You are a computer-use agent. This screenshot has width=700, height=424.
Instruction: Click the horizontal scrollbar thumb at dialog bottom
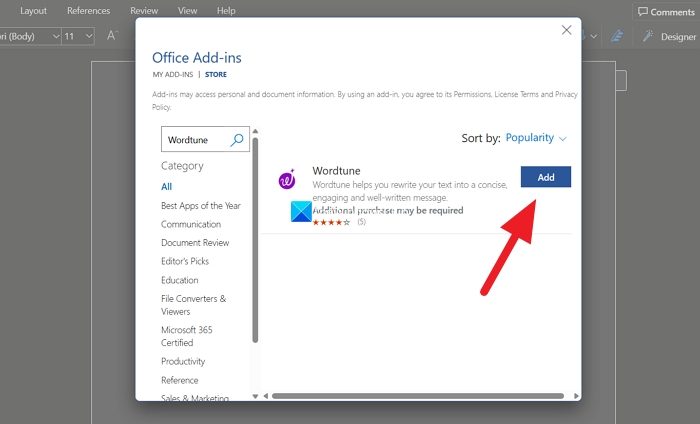418,396
